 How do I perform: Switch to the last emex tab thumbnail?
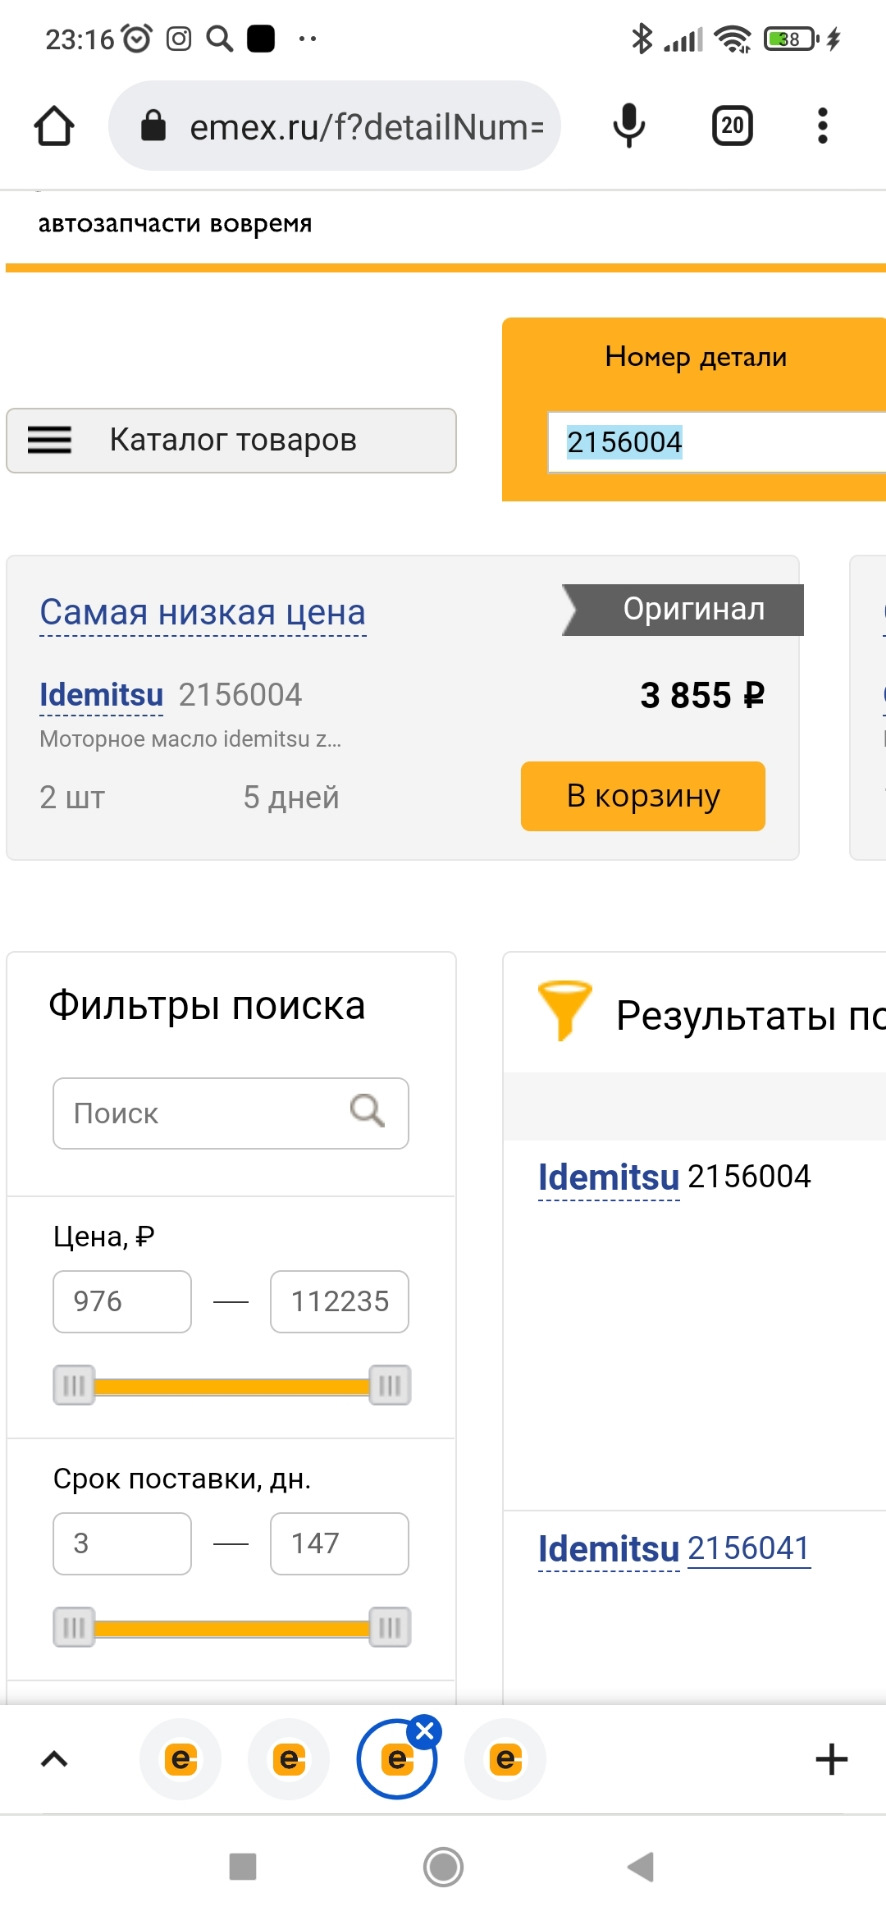[506, 1759]
